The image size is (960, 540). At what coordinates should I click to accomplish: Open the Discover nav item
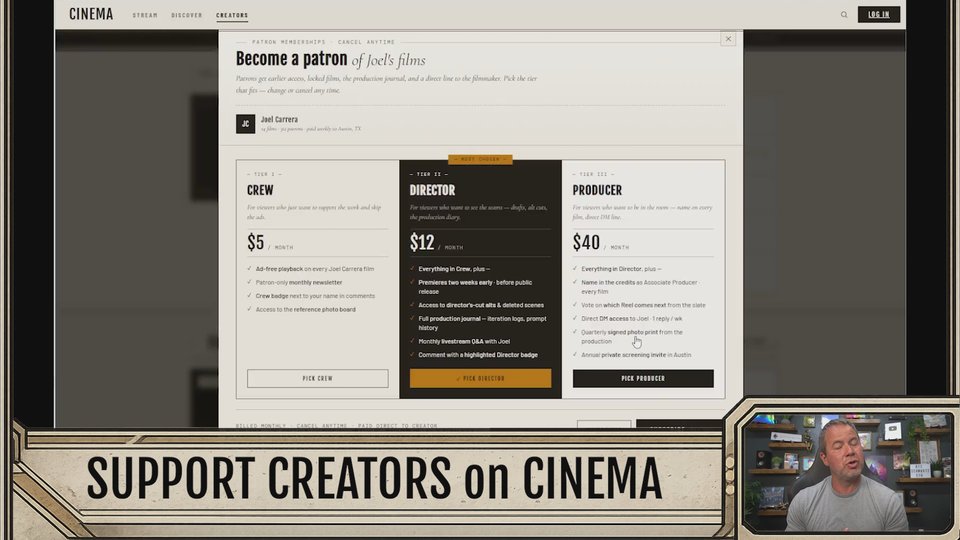[187, 15]
